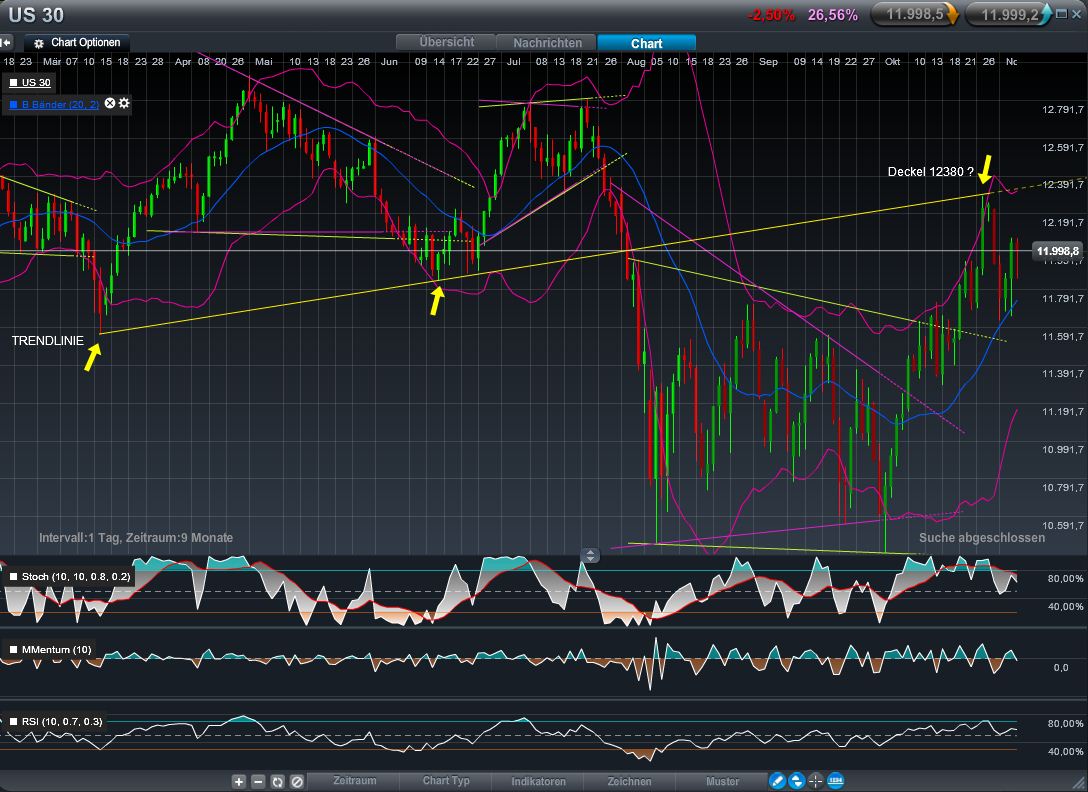This screenshot has height=792, width=1088.
Task: Click the current price marker 11.998,8
Action: [x=1058, y=251]
